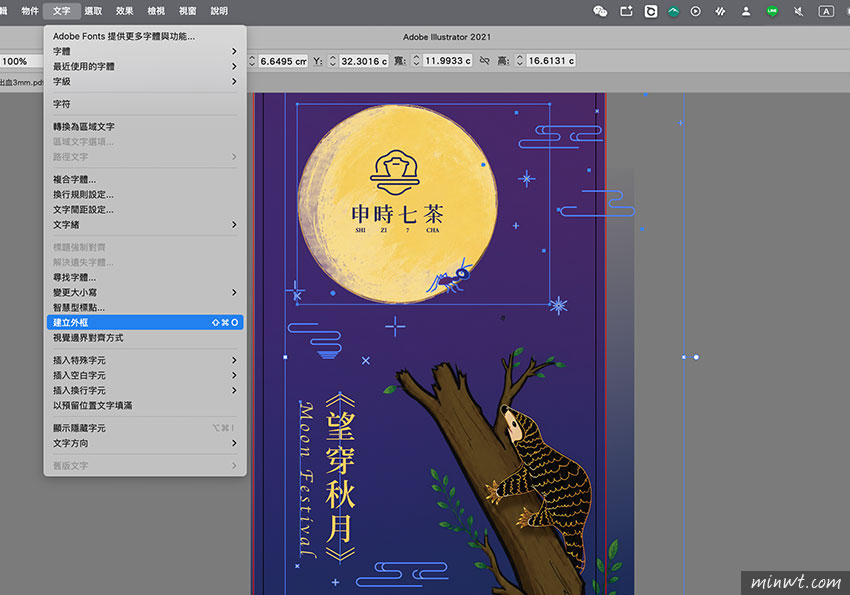Open the 視窗 menu
Screen dimensions: 850x595
tap(188, 11)
